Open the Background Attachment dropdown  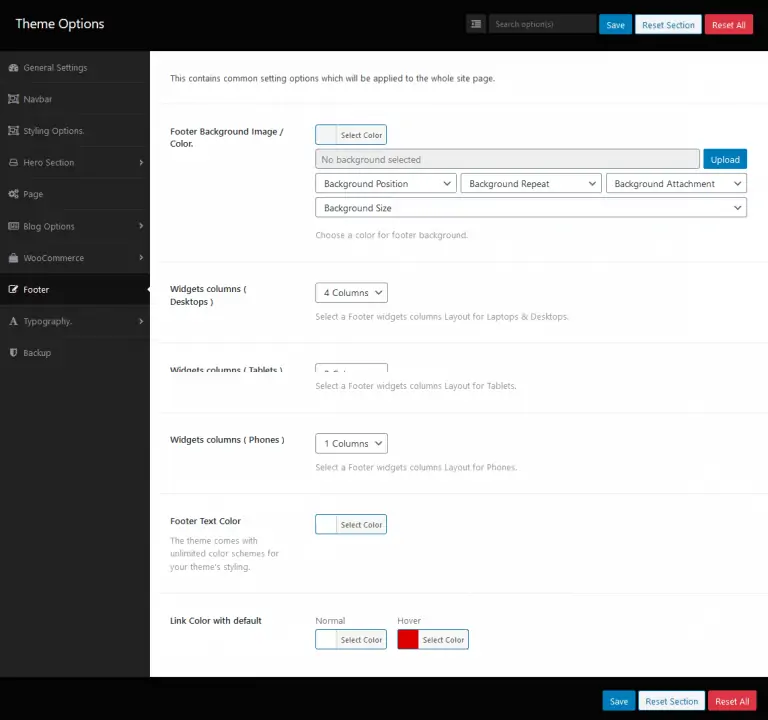click(x=676, y=183)
